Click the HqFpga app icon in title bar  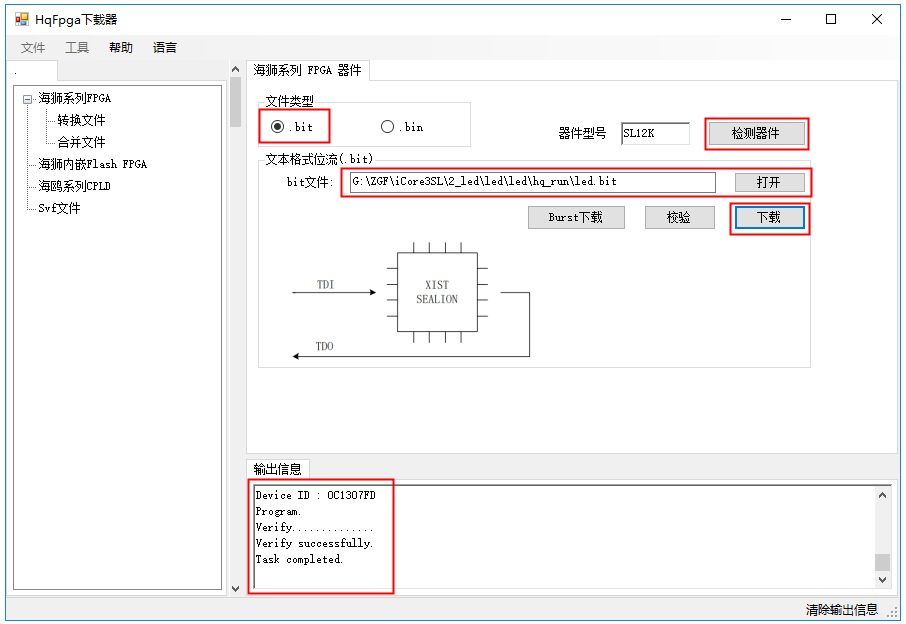21,19
